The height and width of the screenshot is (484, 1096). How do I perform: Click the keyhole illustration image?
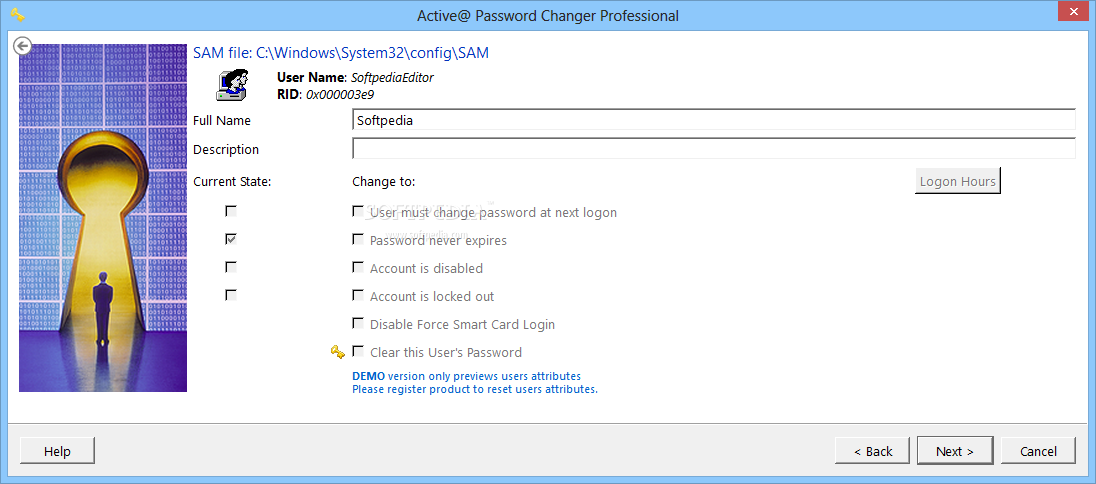103,218
